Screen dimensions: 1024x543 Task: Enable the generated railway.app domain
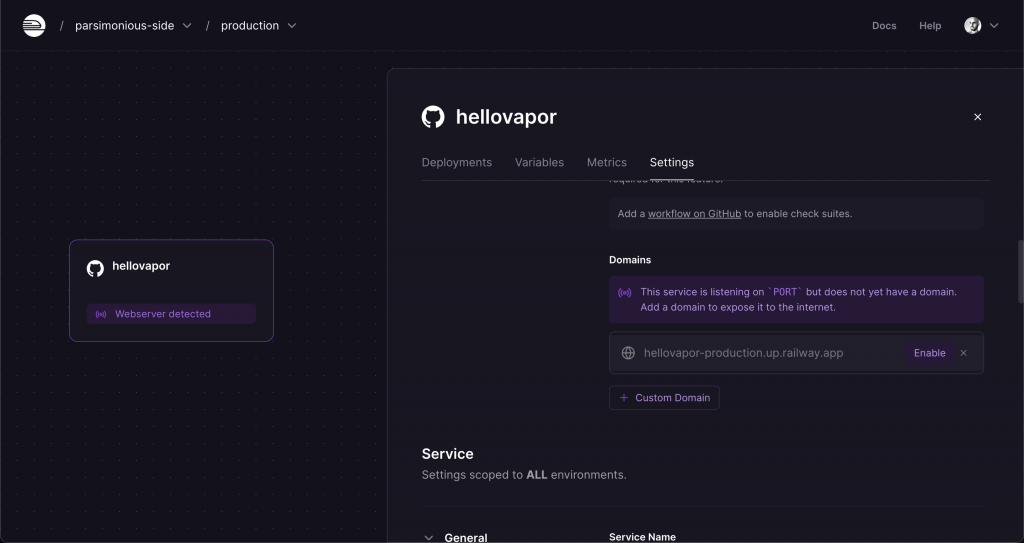coord(929,353)
